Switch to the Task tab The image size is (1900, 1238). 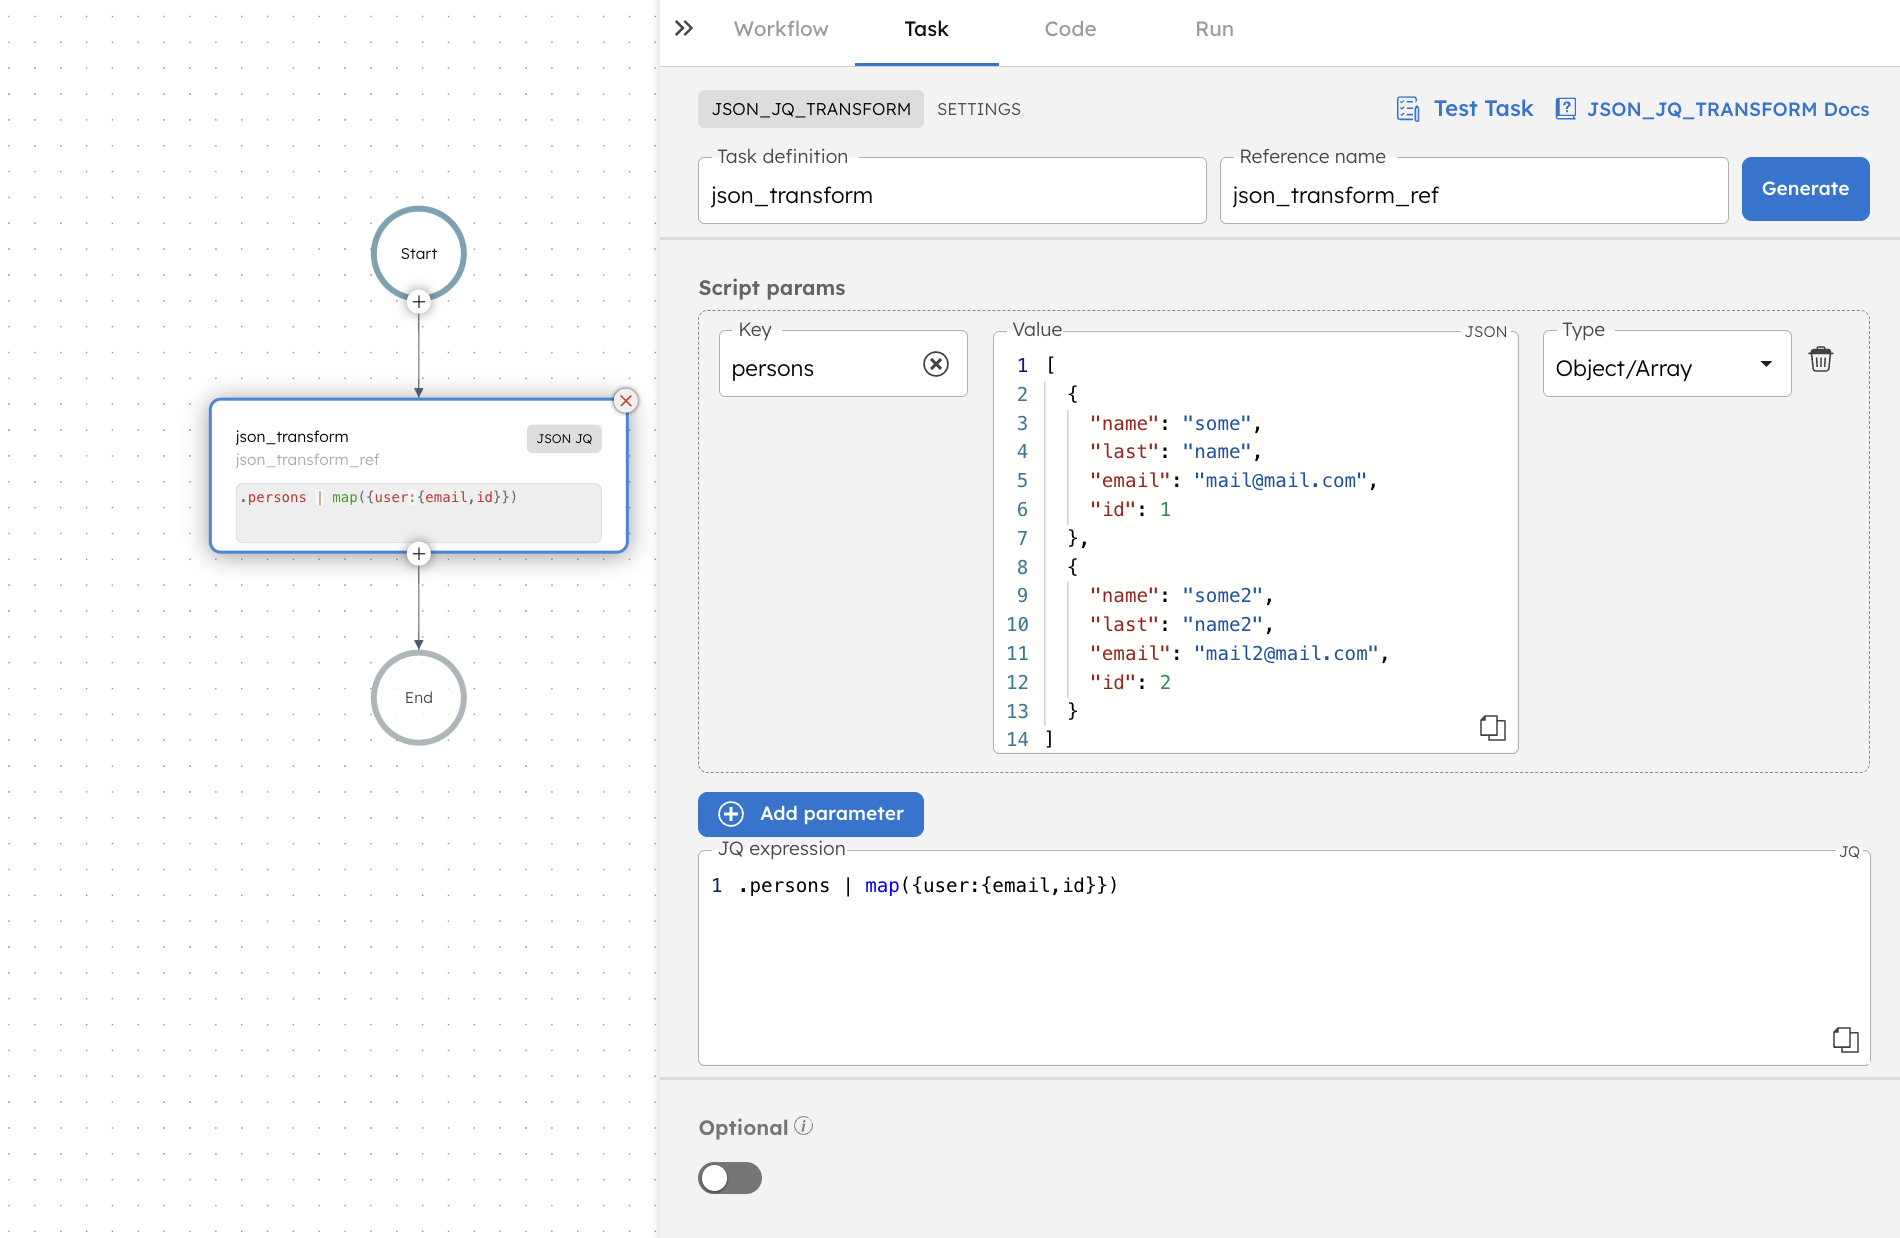[926, 29]
